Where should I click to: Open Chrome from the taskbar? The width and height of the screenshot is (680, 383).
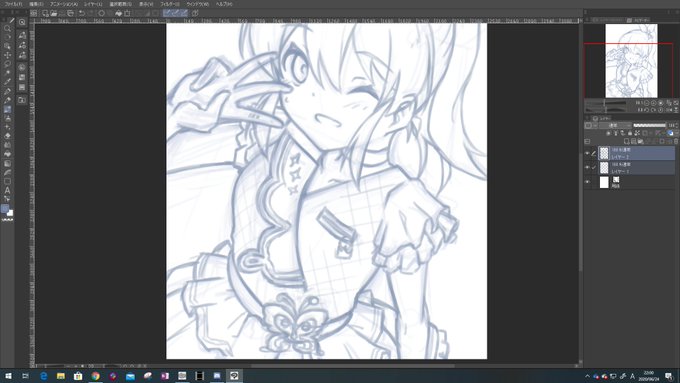95,376
